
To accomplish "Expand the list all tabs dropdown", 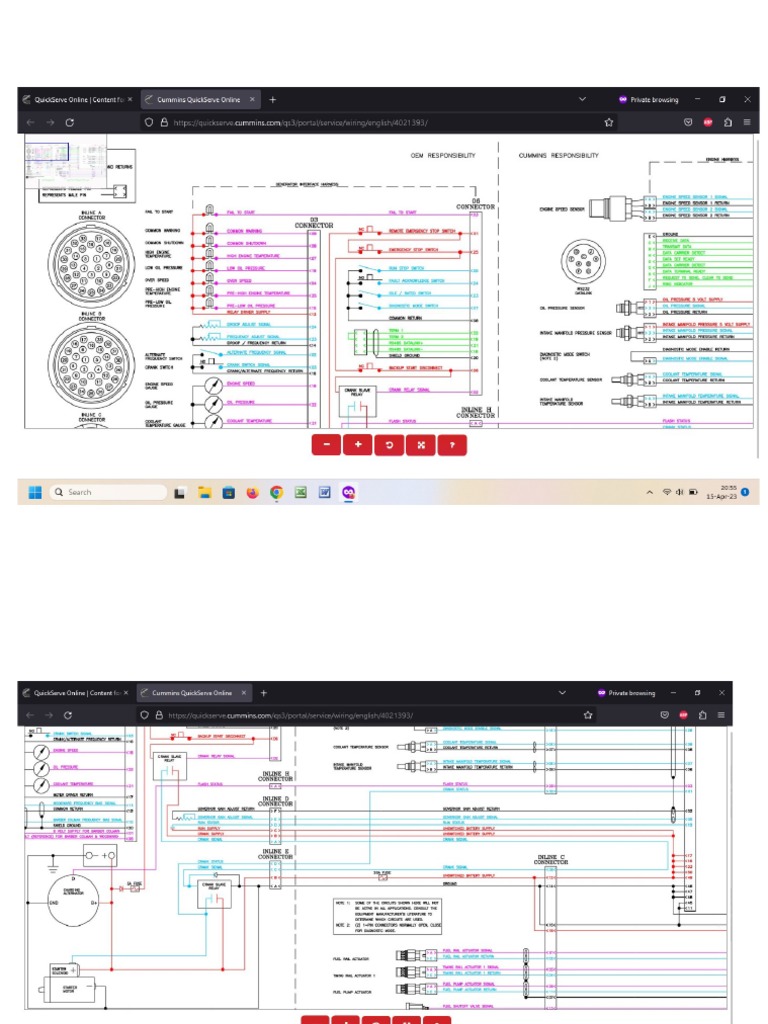I will tap(583, 100).
